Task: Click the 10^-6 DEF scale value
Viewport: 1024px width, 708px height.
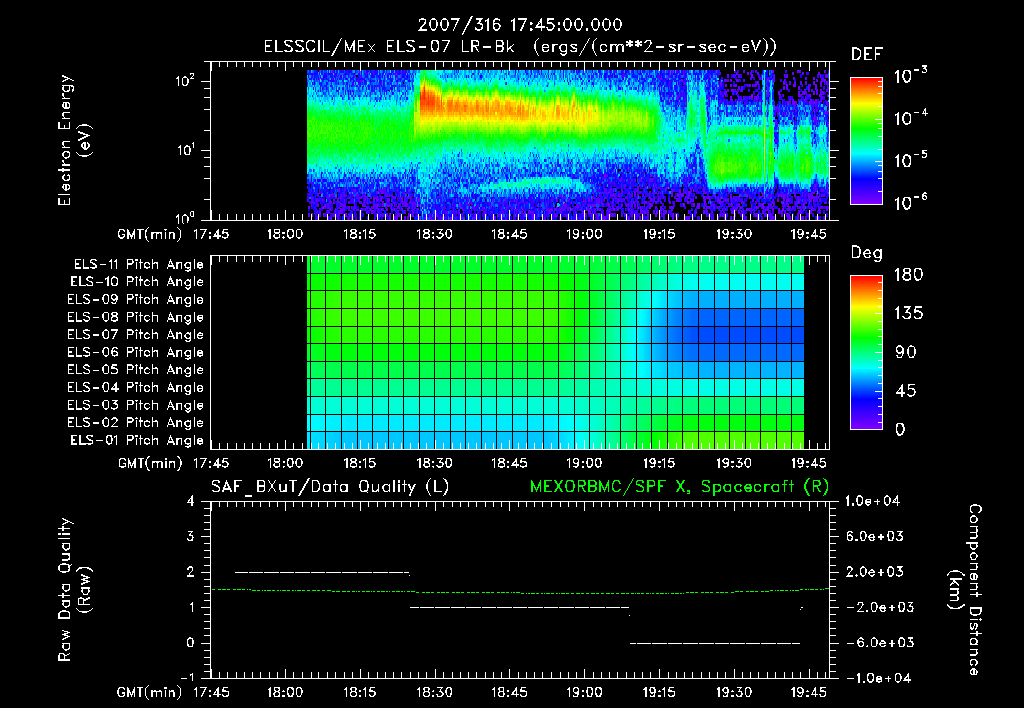Action: pyautogui.click(x=910, y=202)
